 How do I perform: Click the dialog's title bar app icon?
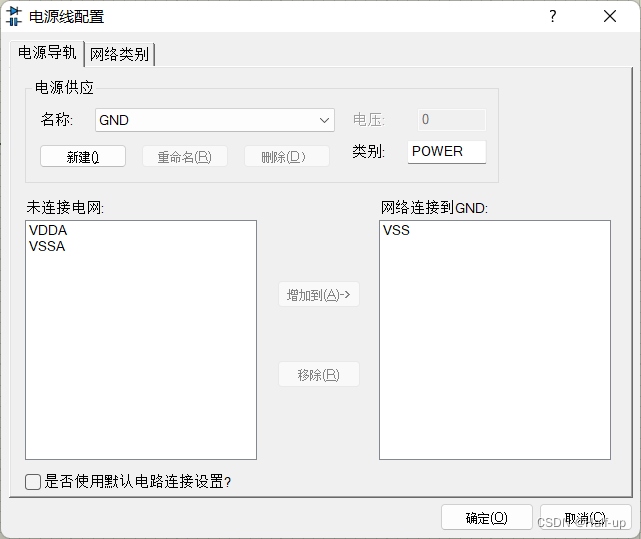13,16
